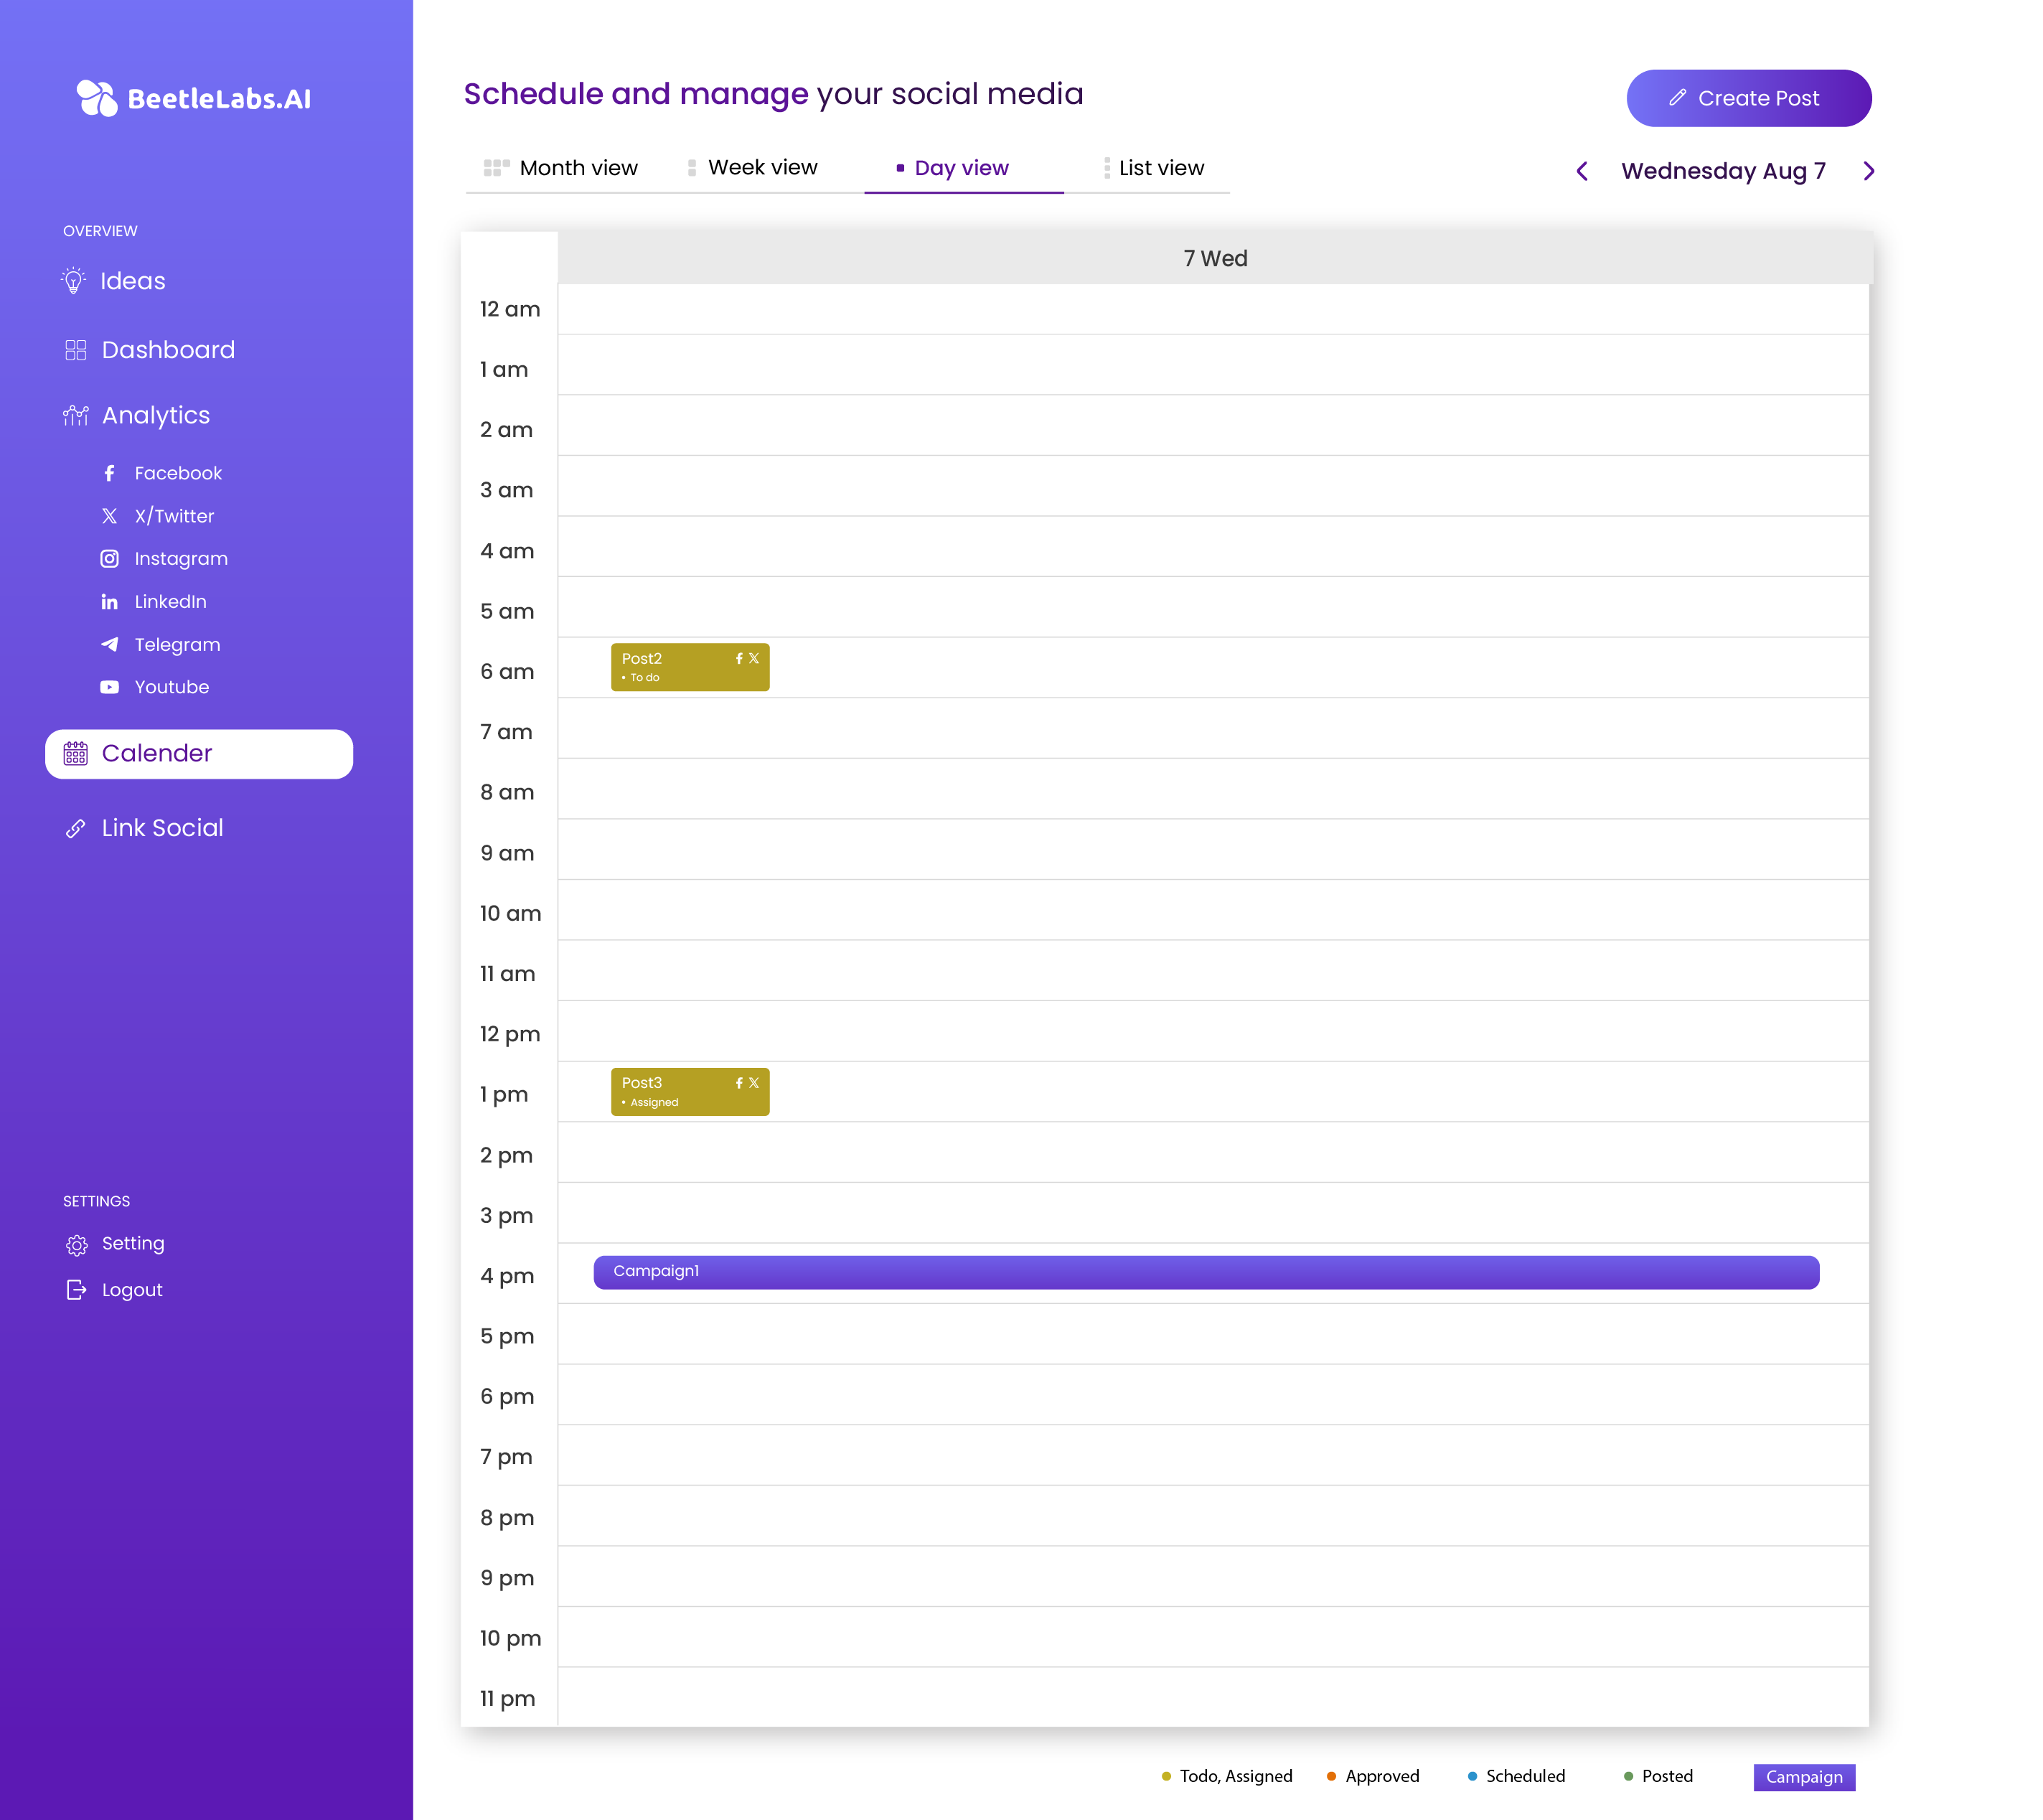This screenshot has width=2043, height=1820.
Task: Select the X/Twitter icon in sidebar
Action: [110, 516]
